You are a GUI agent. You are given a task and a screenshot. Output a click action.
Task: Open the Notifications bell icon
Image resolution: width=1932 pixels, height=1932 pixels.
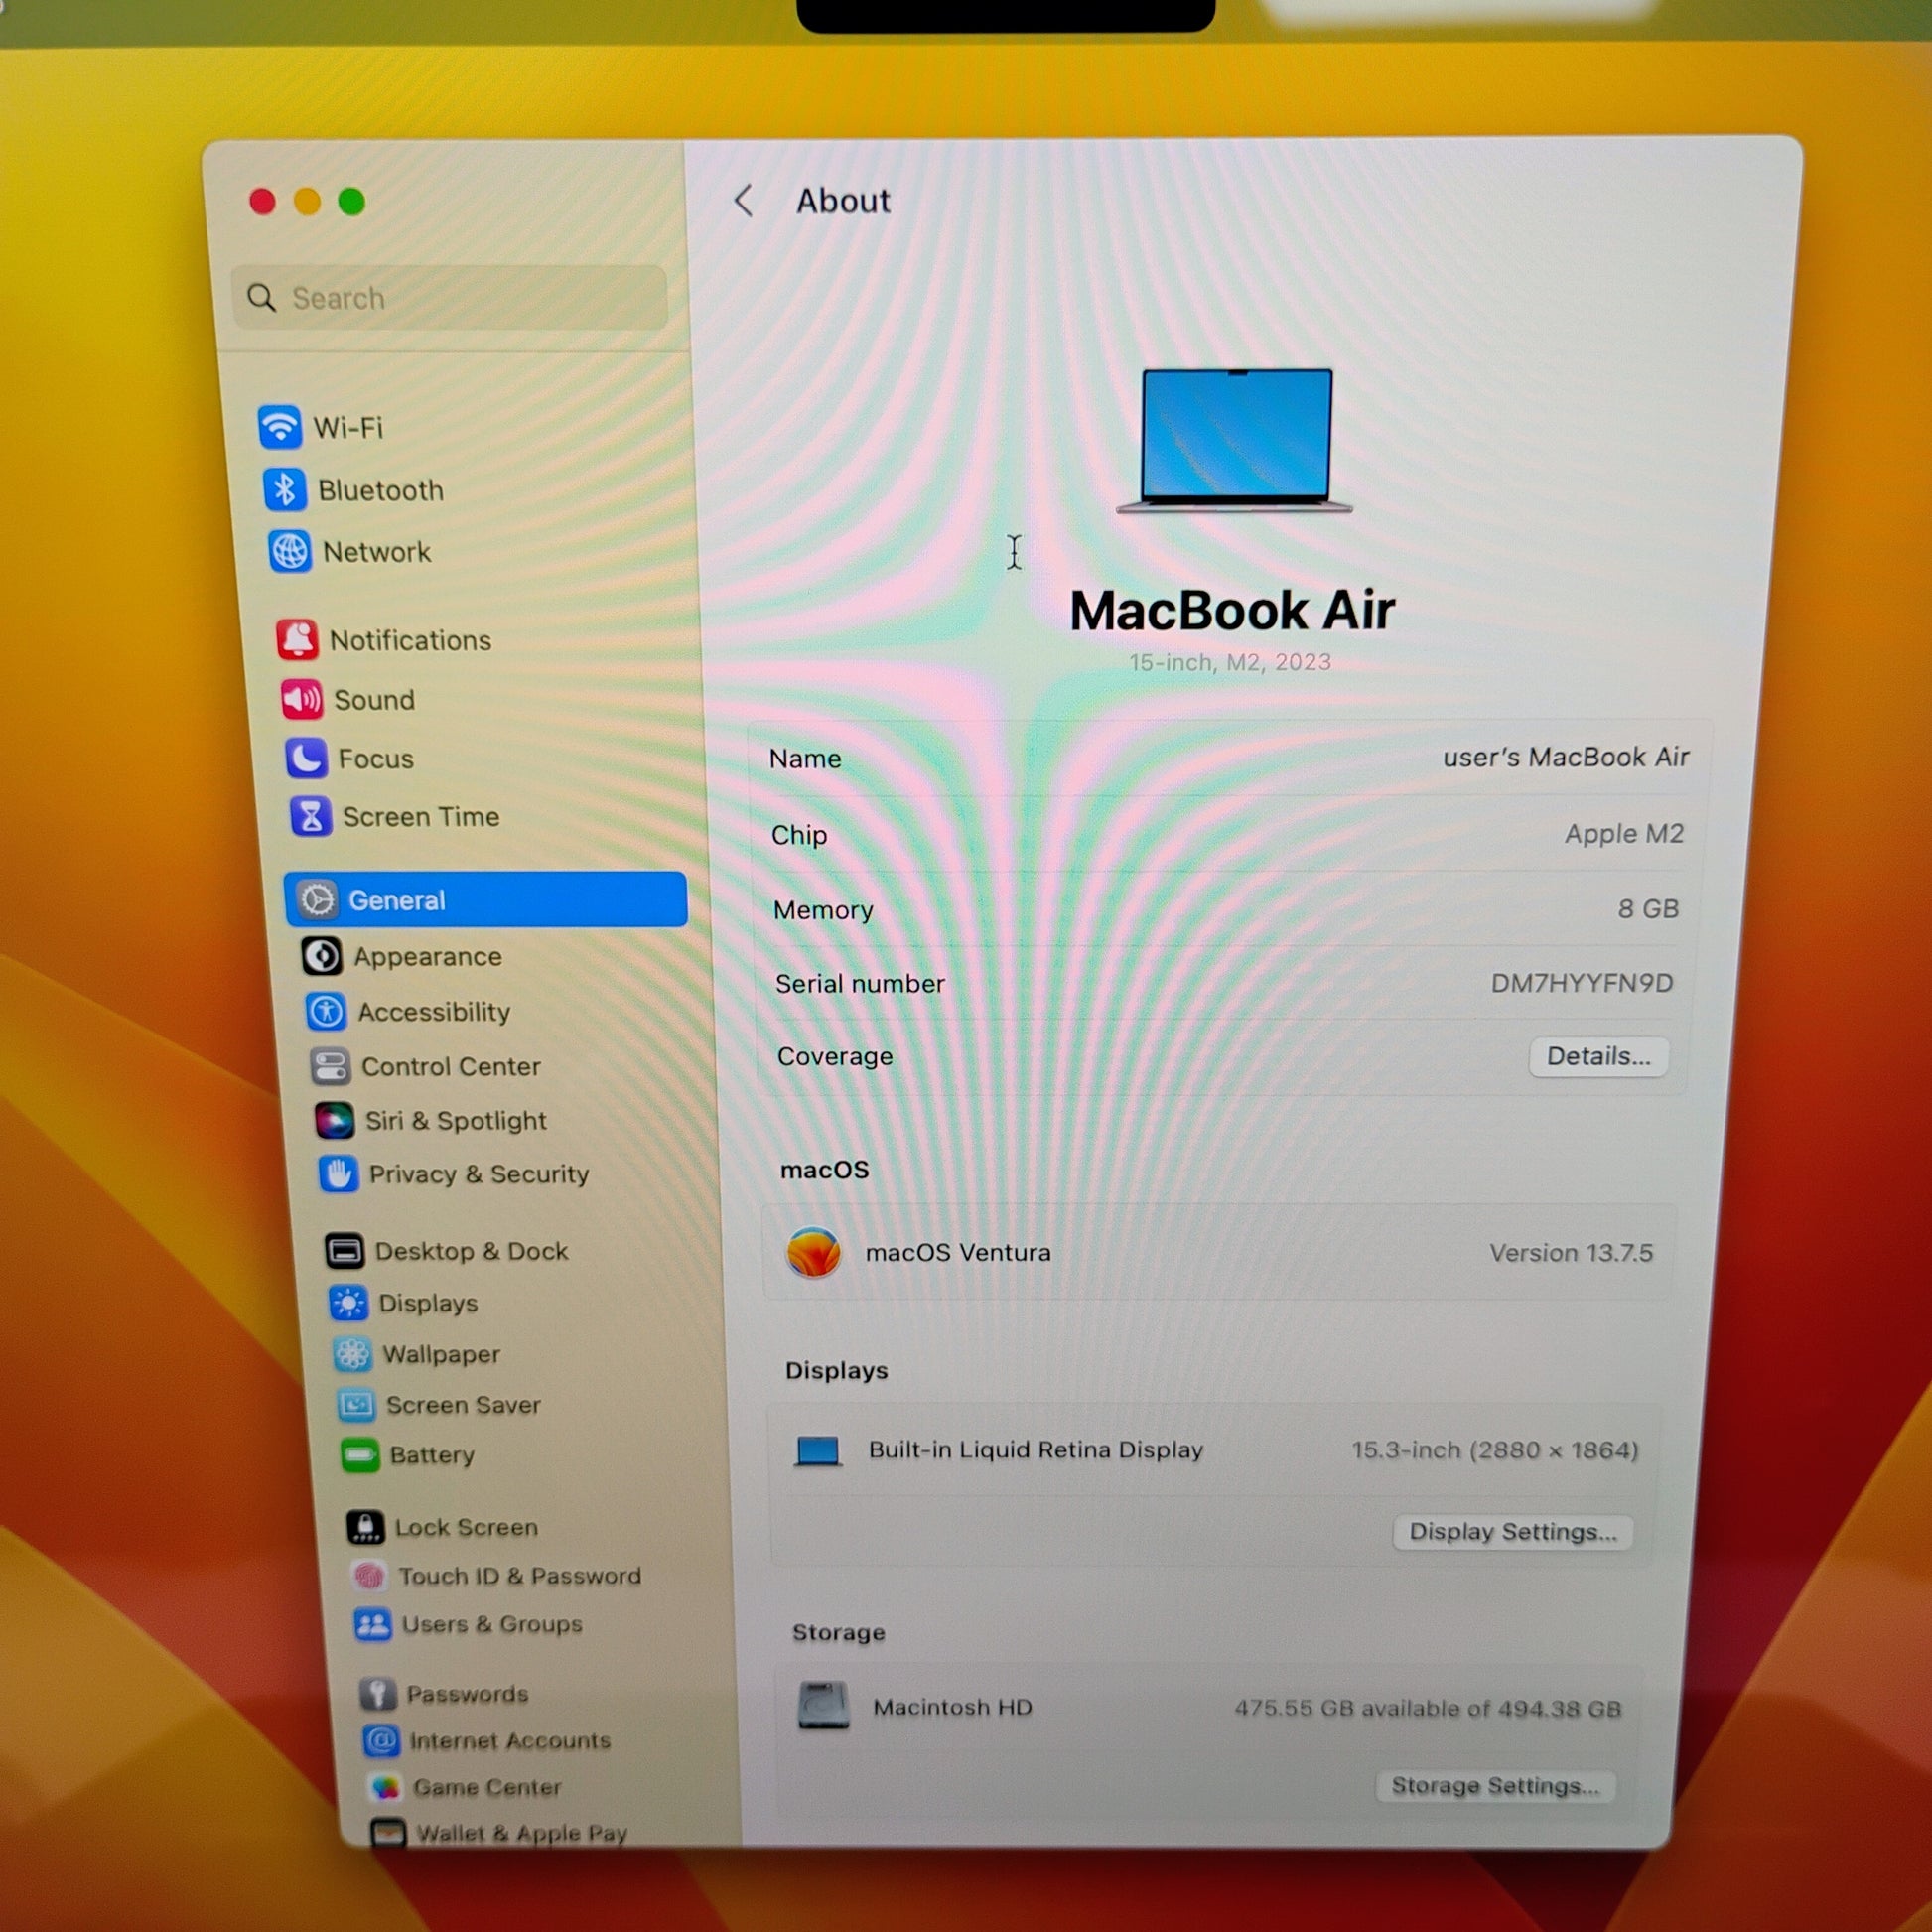coord(297,640)
